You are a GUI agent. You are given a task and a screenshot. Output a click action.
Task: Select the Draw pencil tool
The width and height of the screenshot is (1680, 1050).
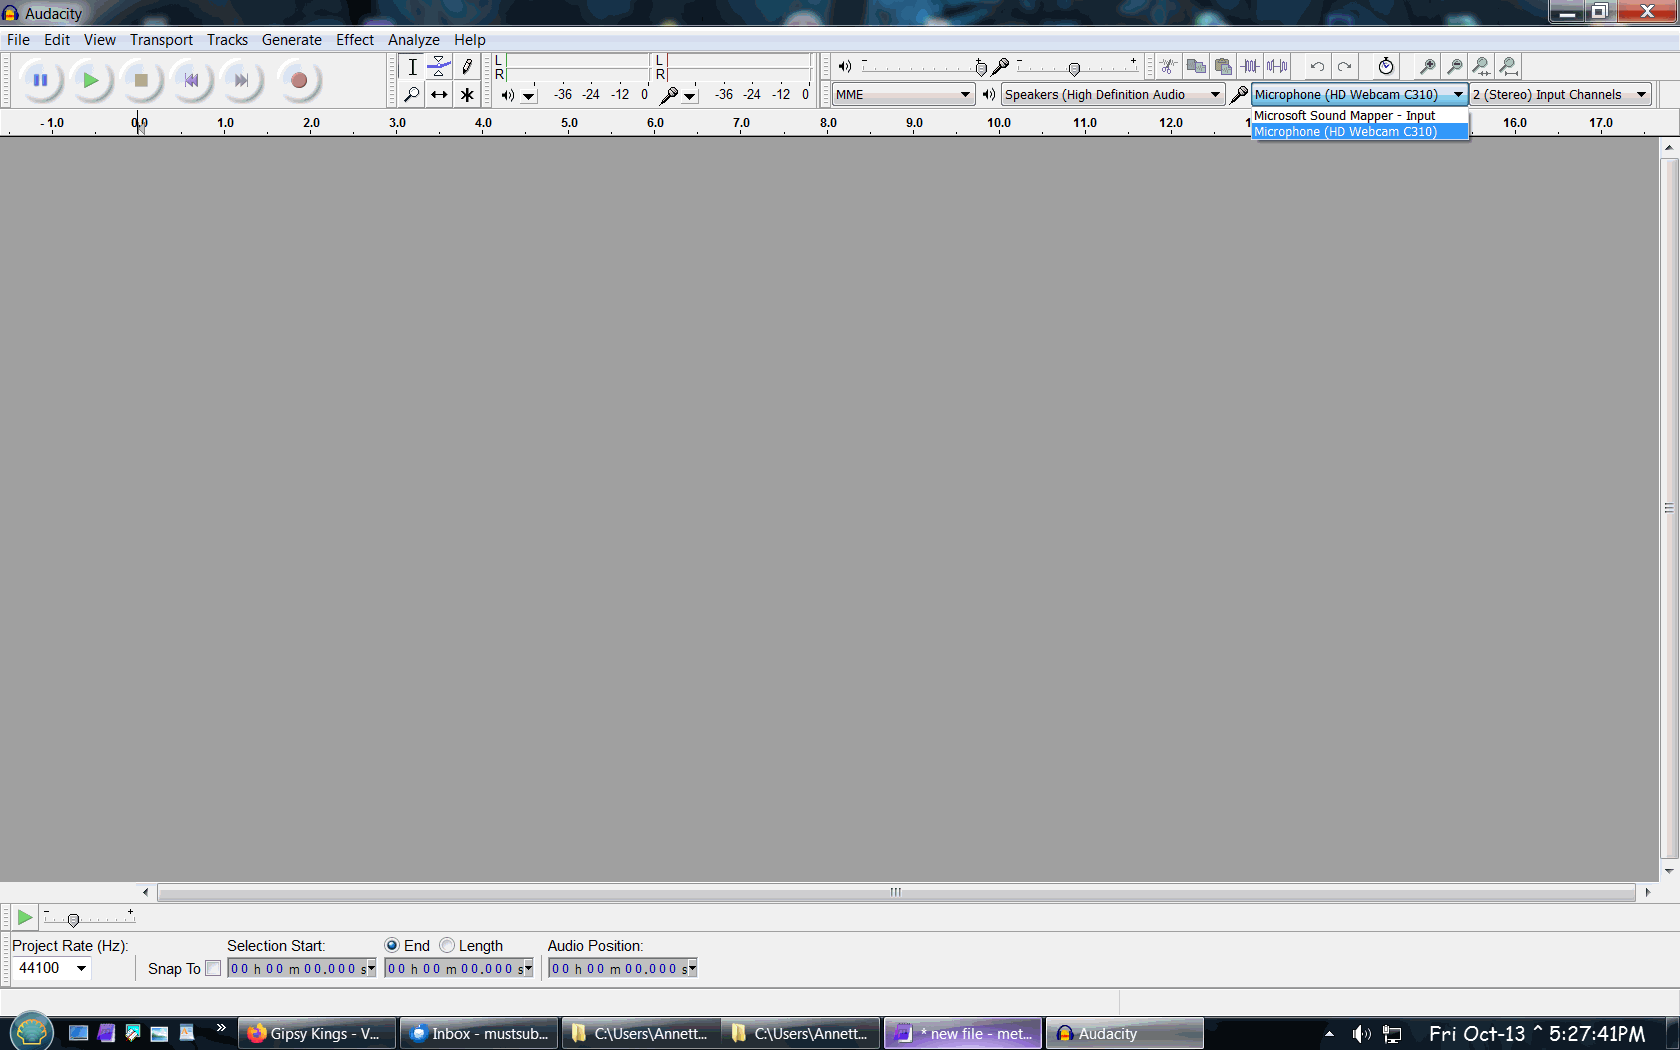tap(467, 67)
